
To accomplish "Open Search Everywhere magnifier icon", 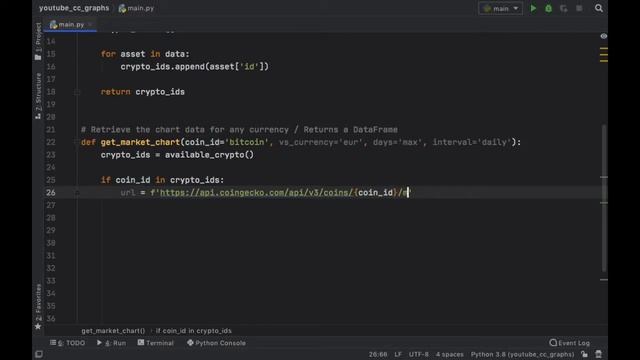I will pos(598,8).
